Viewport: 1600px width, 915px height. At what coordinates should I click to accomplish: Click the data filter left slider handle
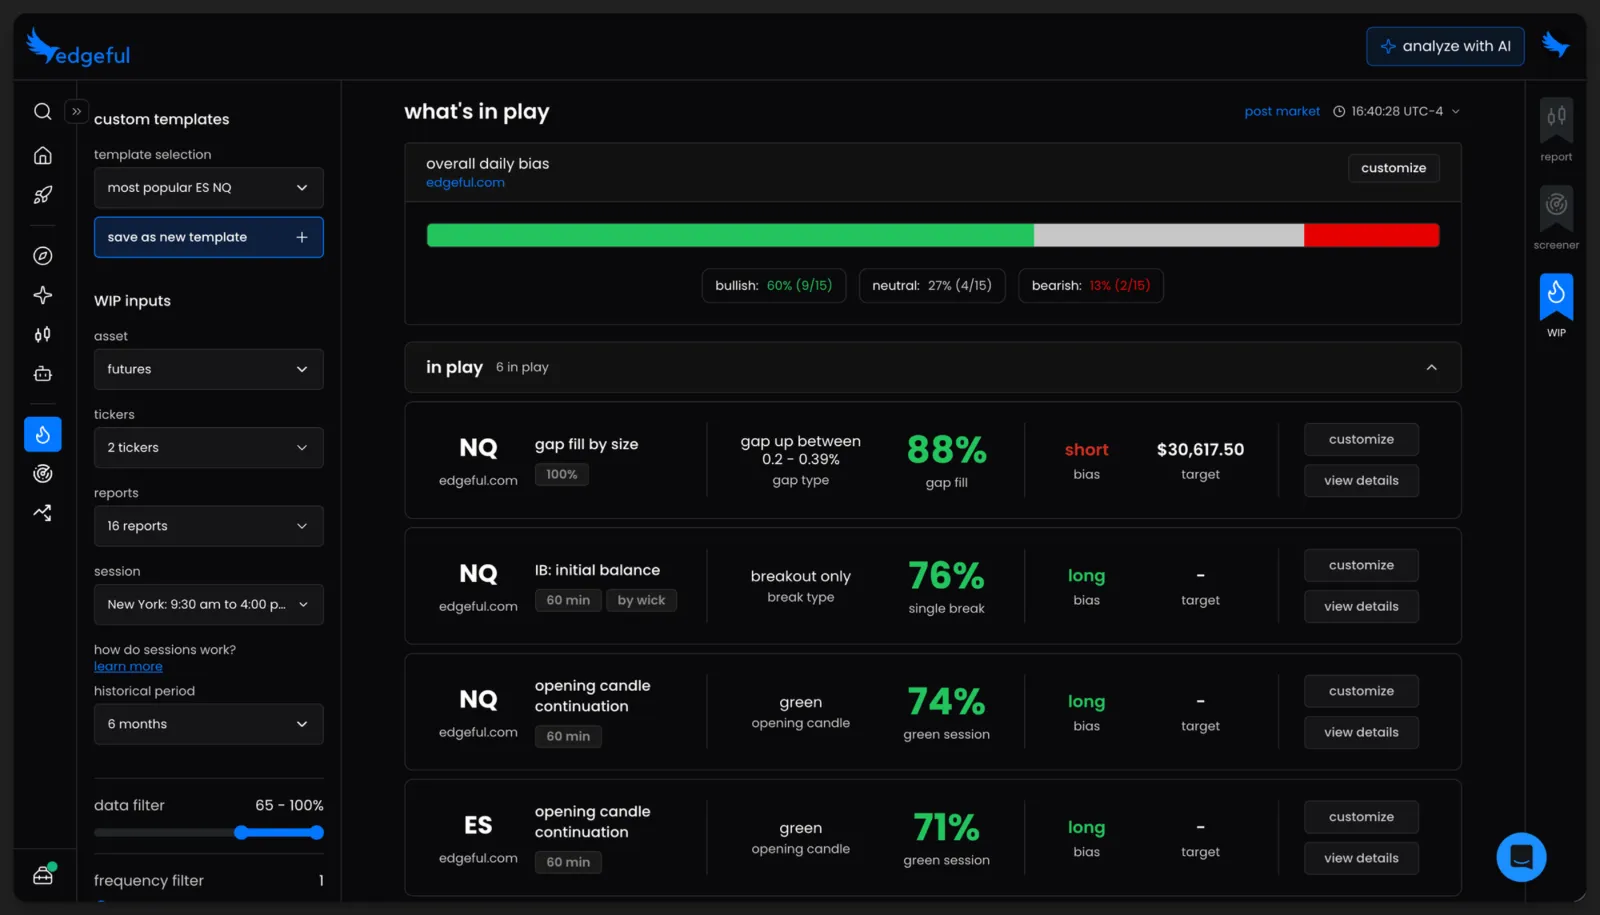[x=241, y=832]
